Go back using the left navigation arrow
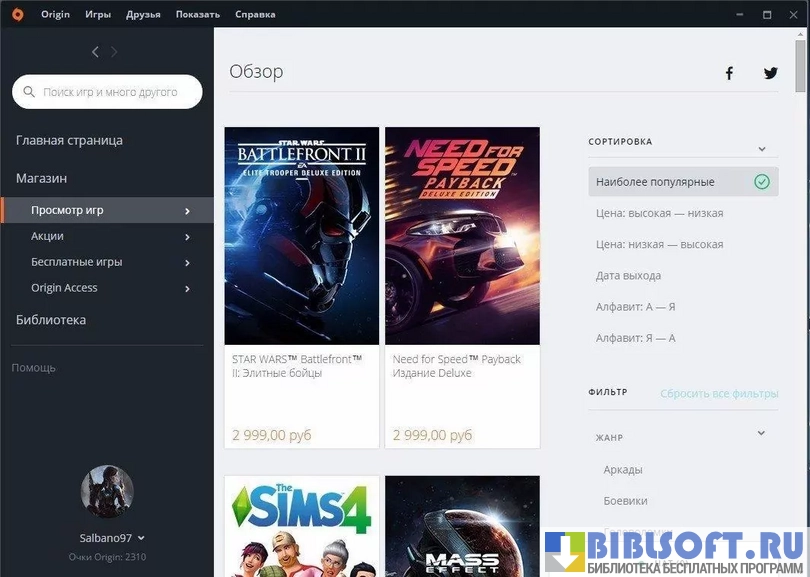This screenshot has height=577, width=810. [95, 52]
